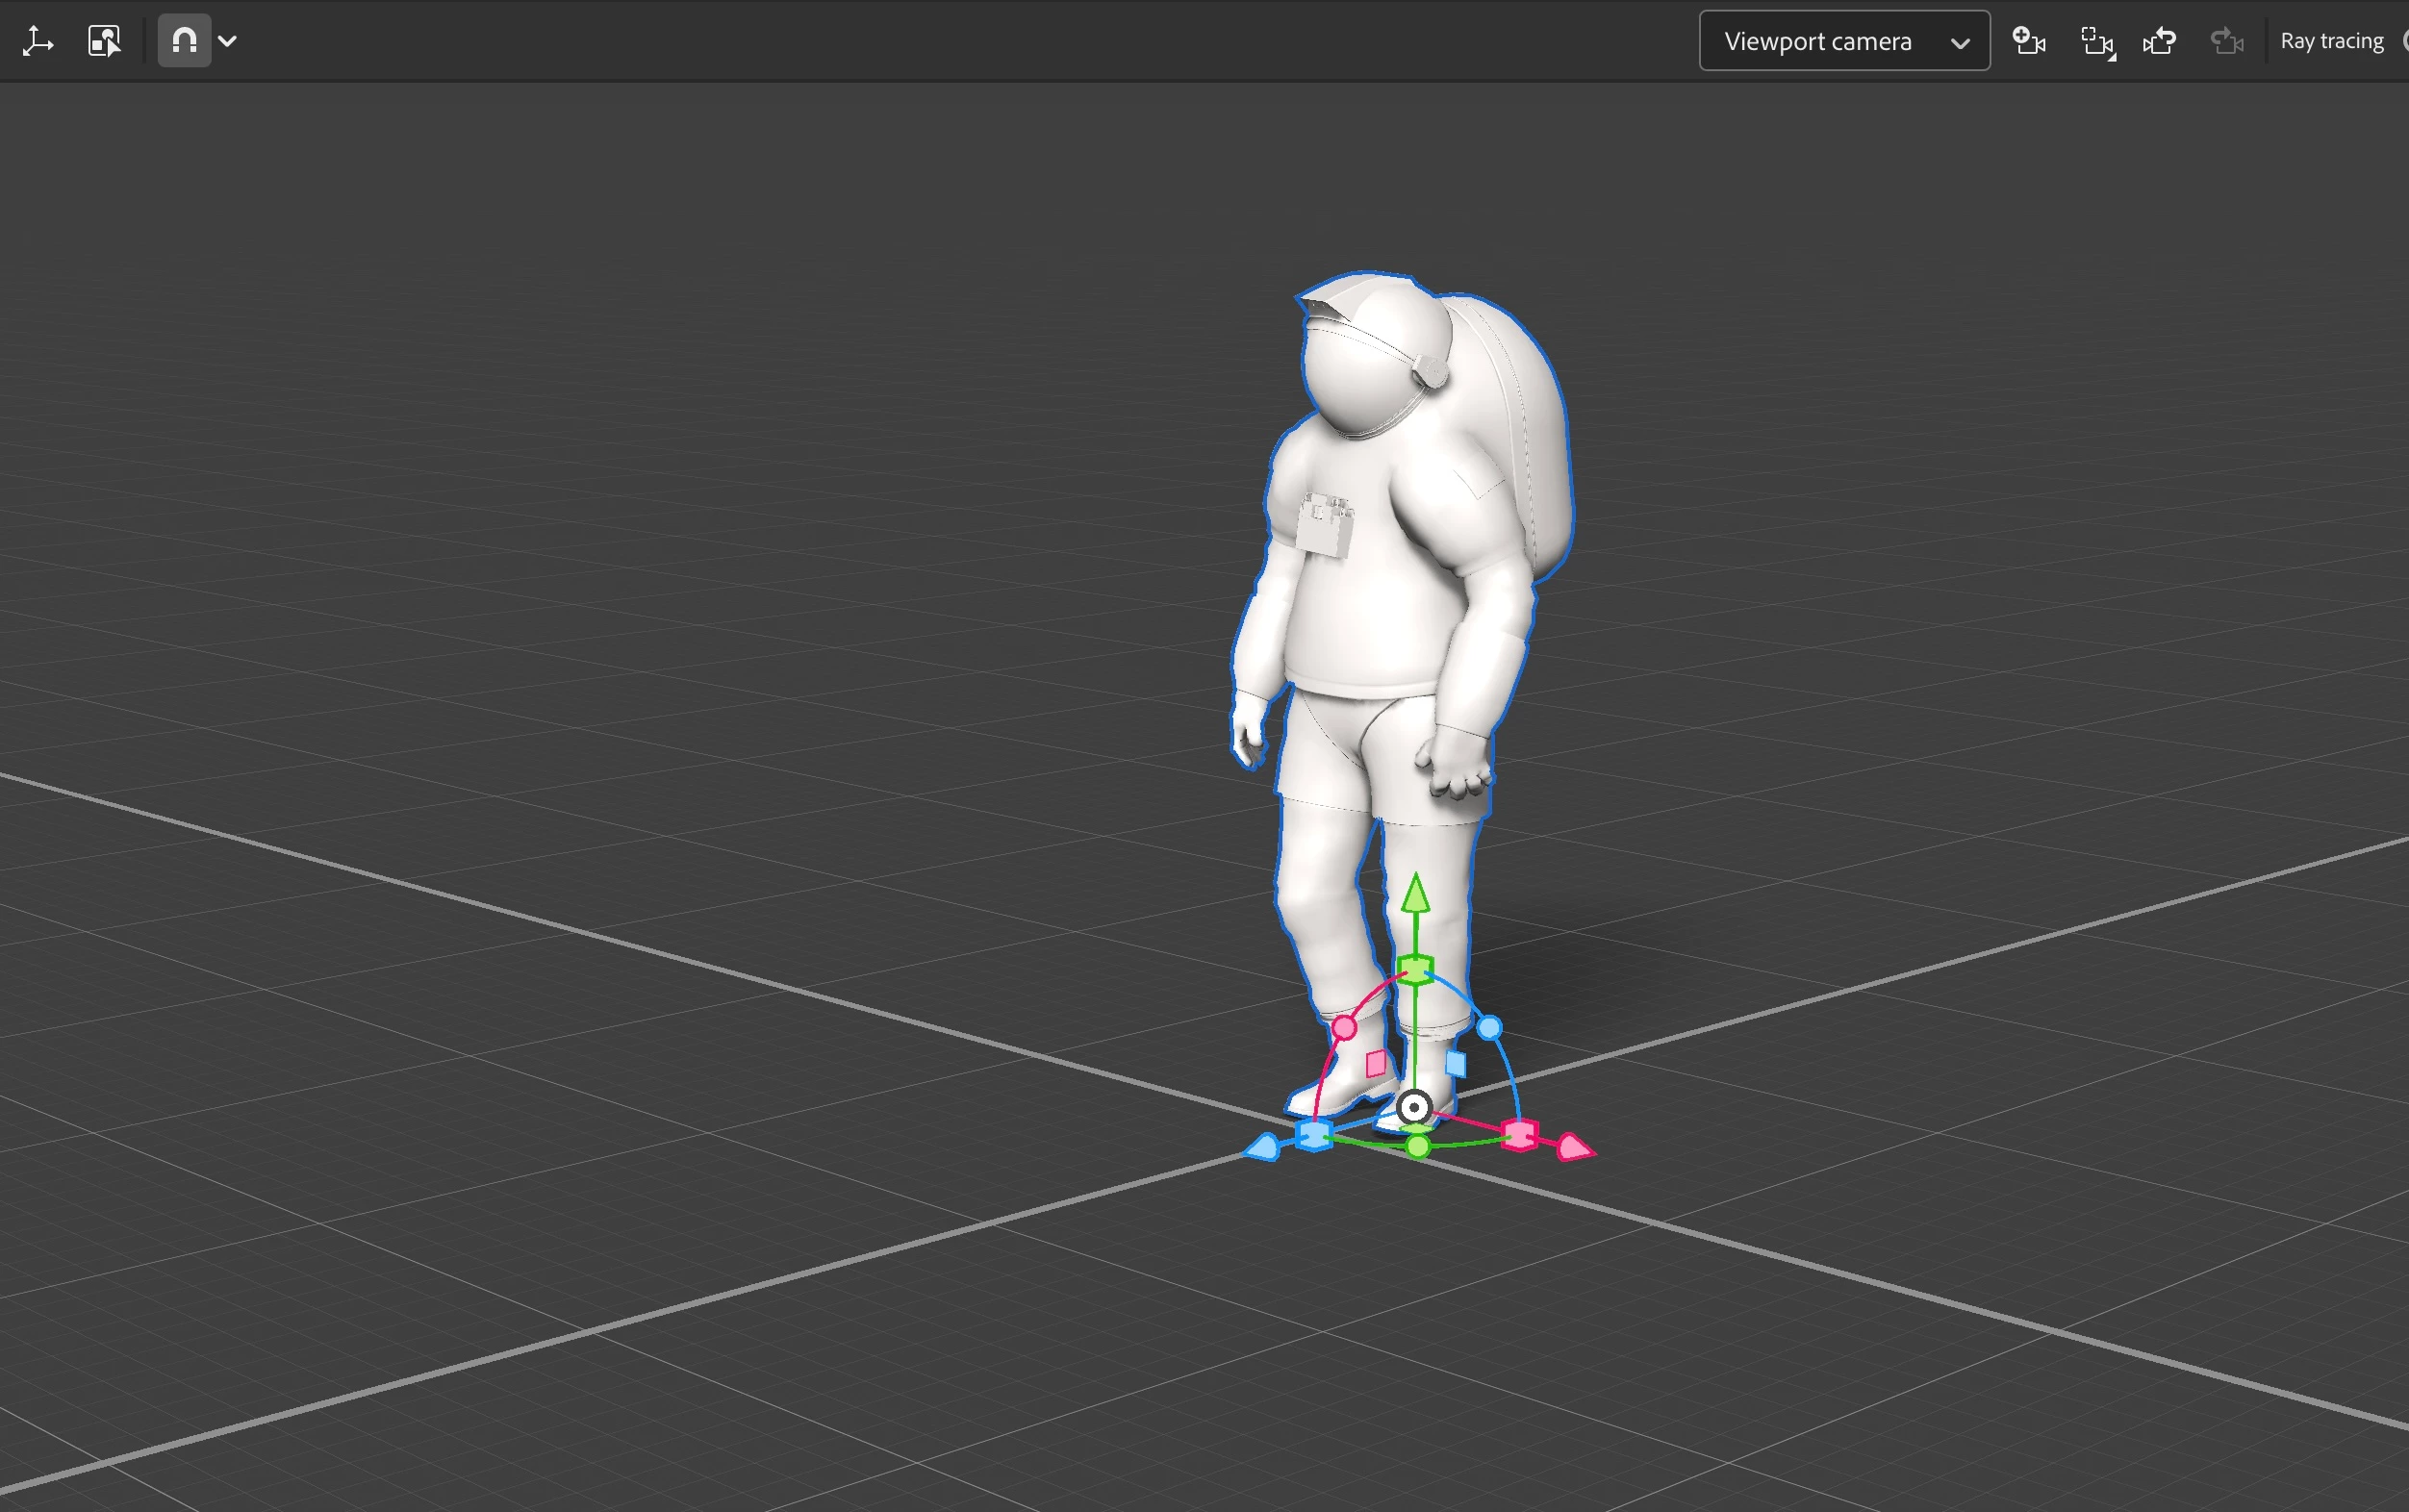The width and height of the screenshot is (2409, 1512).
Task: Toggle the magnet snapping button
Action: click(184, 41)
